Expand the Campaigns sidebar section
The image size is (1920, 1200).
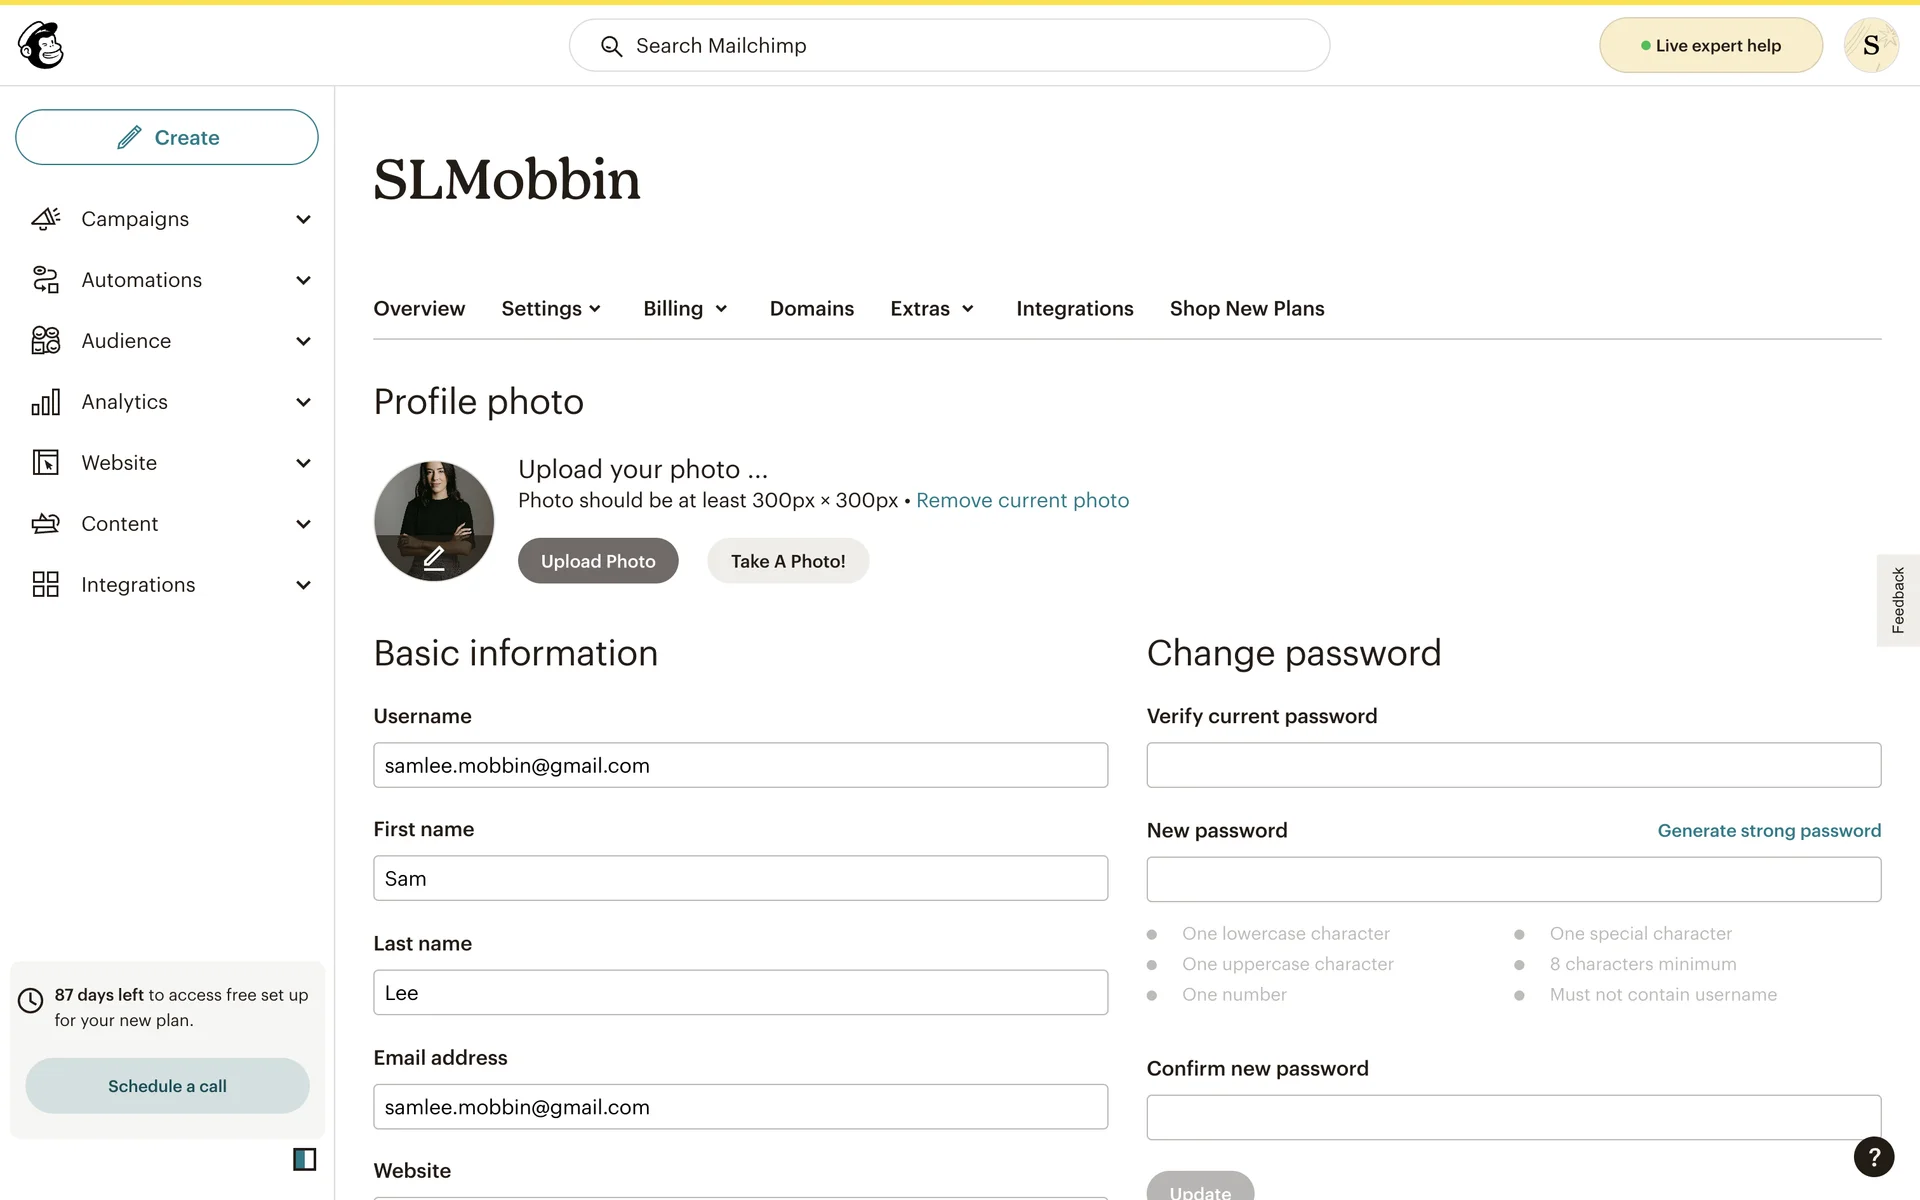click(303, 220)
